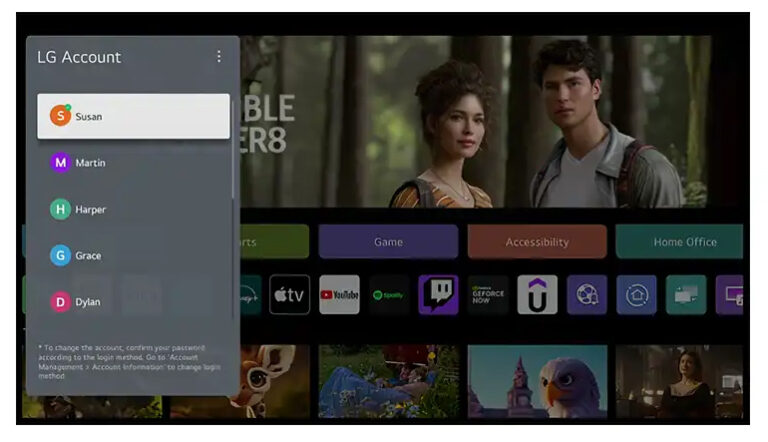Open the YouTube app
The height and width of the screenshot is (442, 768).
(339, 295)
